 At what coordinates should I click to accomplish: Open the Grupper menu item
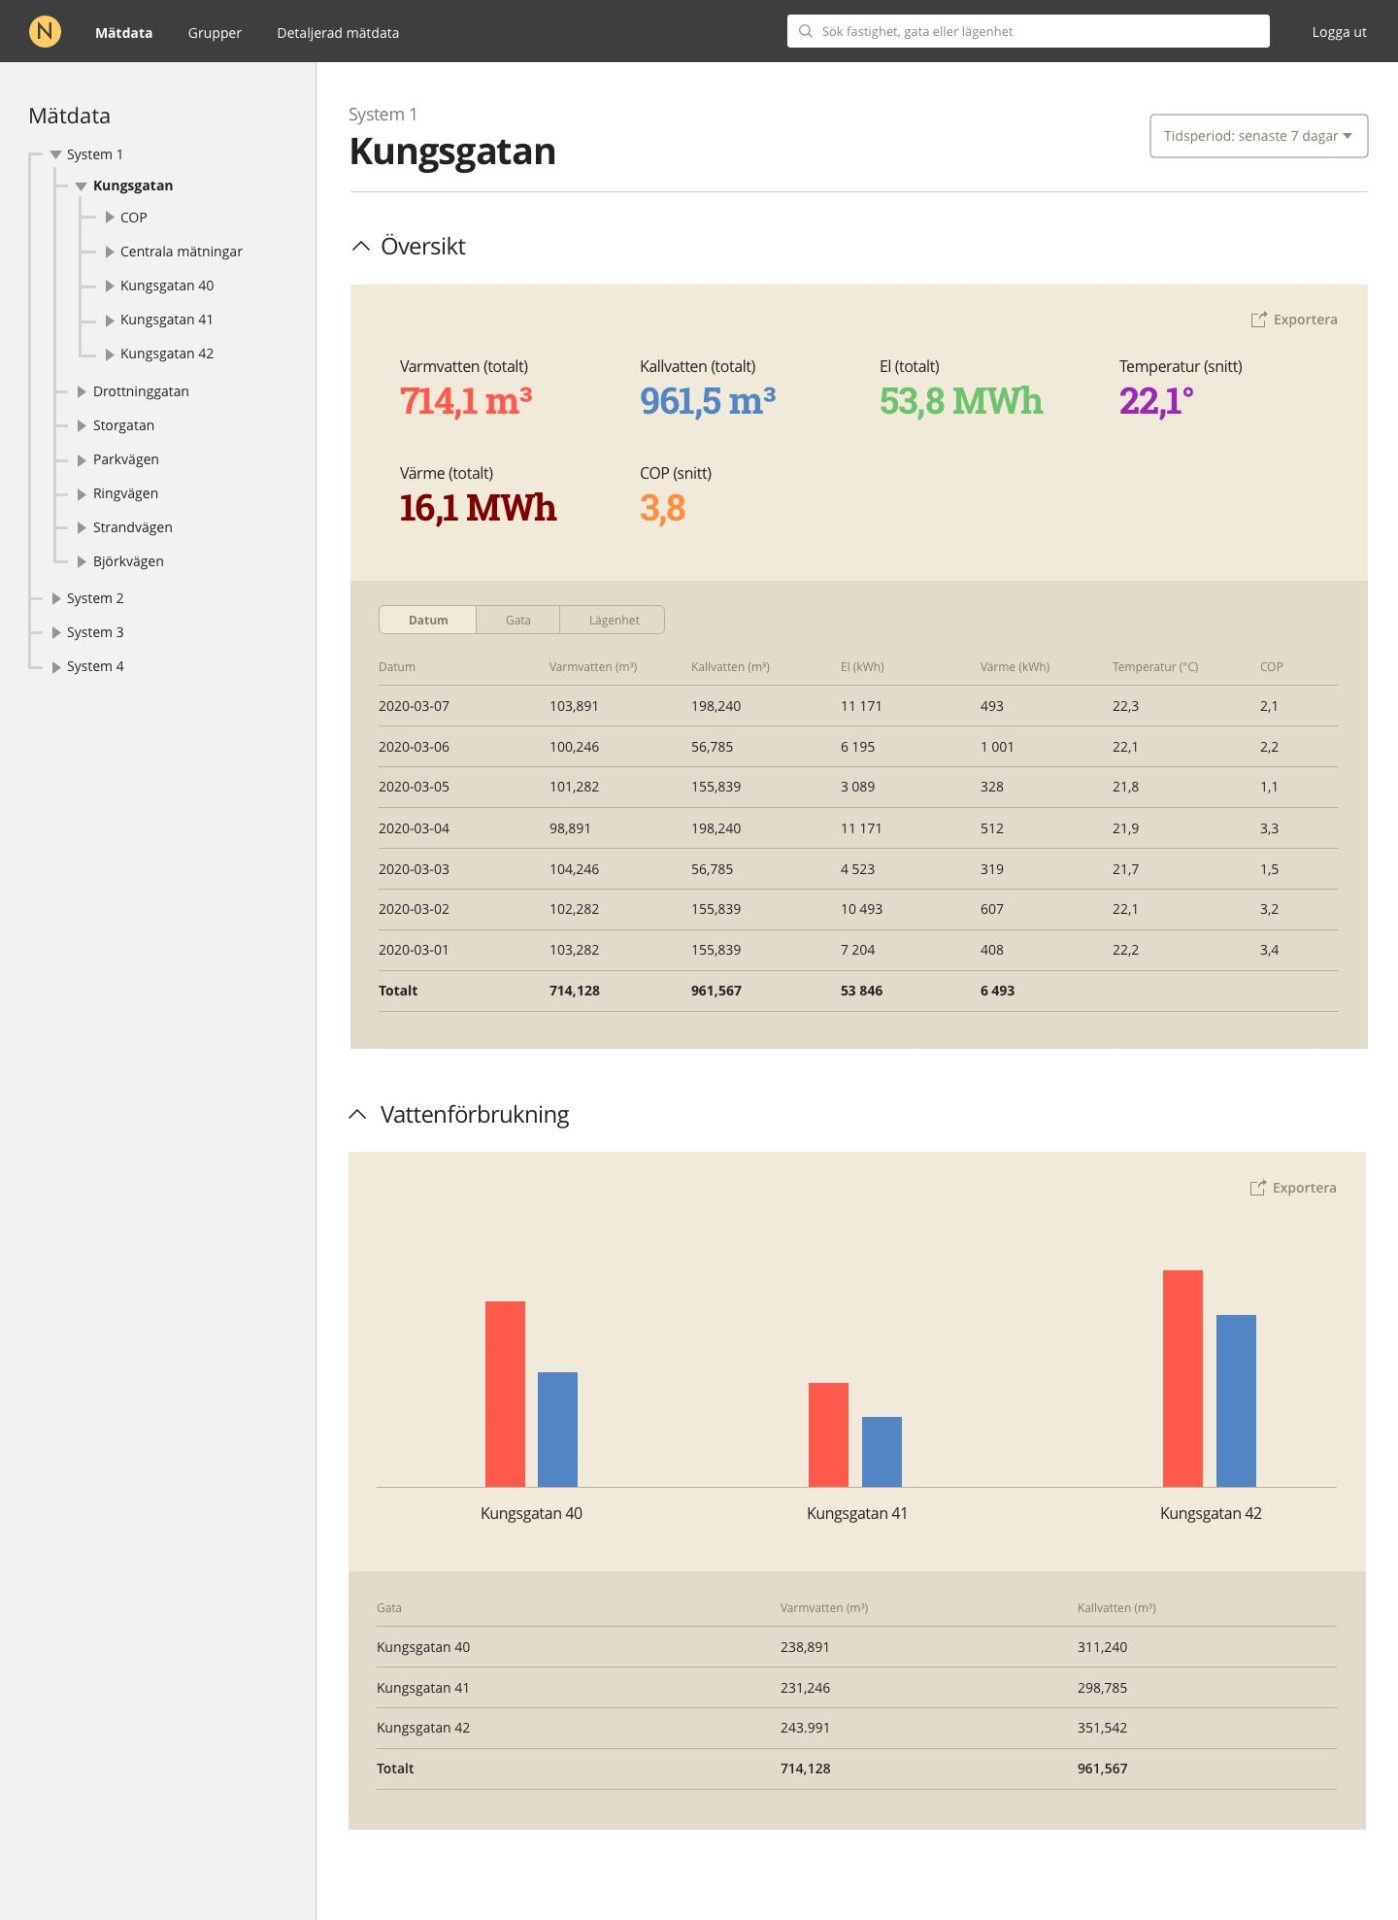214,32
